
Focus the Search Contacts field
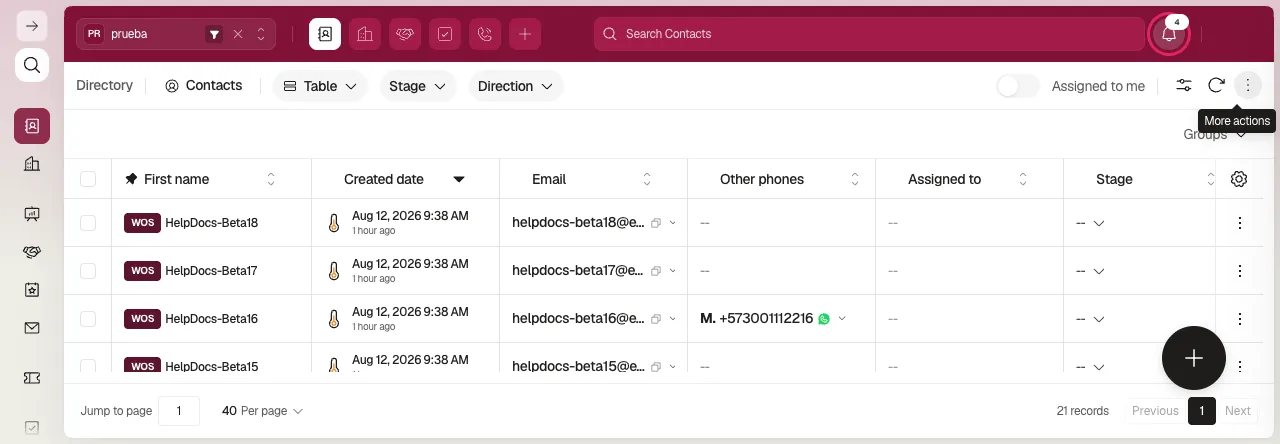pos(869,34)
